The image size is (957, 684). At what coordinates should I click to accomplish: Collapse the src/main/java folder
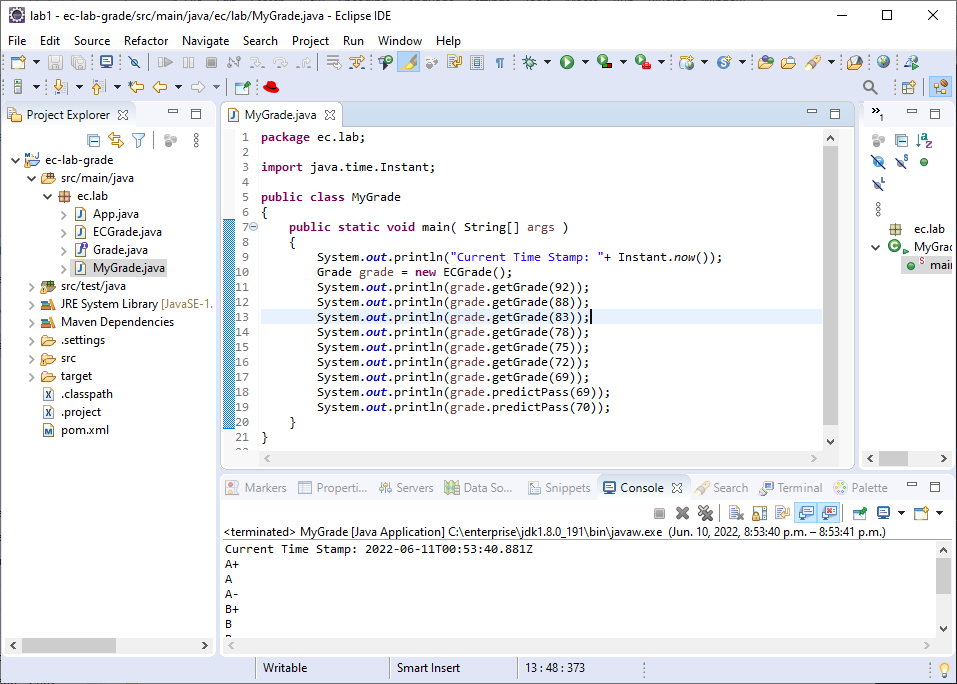(x=32, y=179)
